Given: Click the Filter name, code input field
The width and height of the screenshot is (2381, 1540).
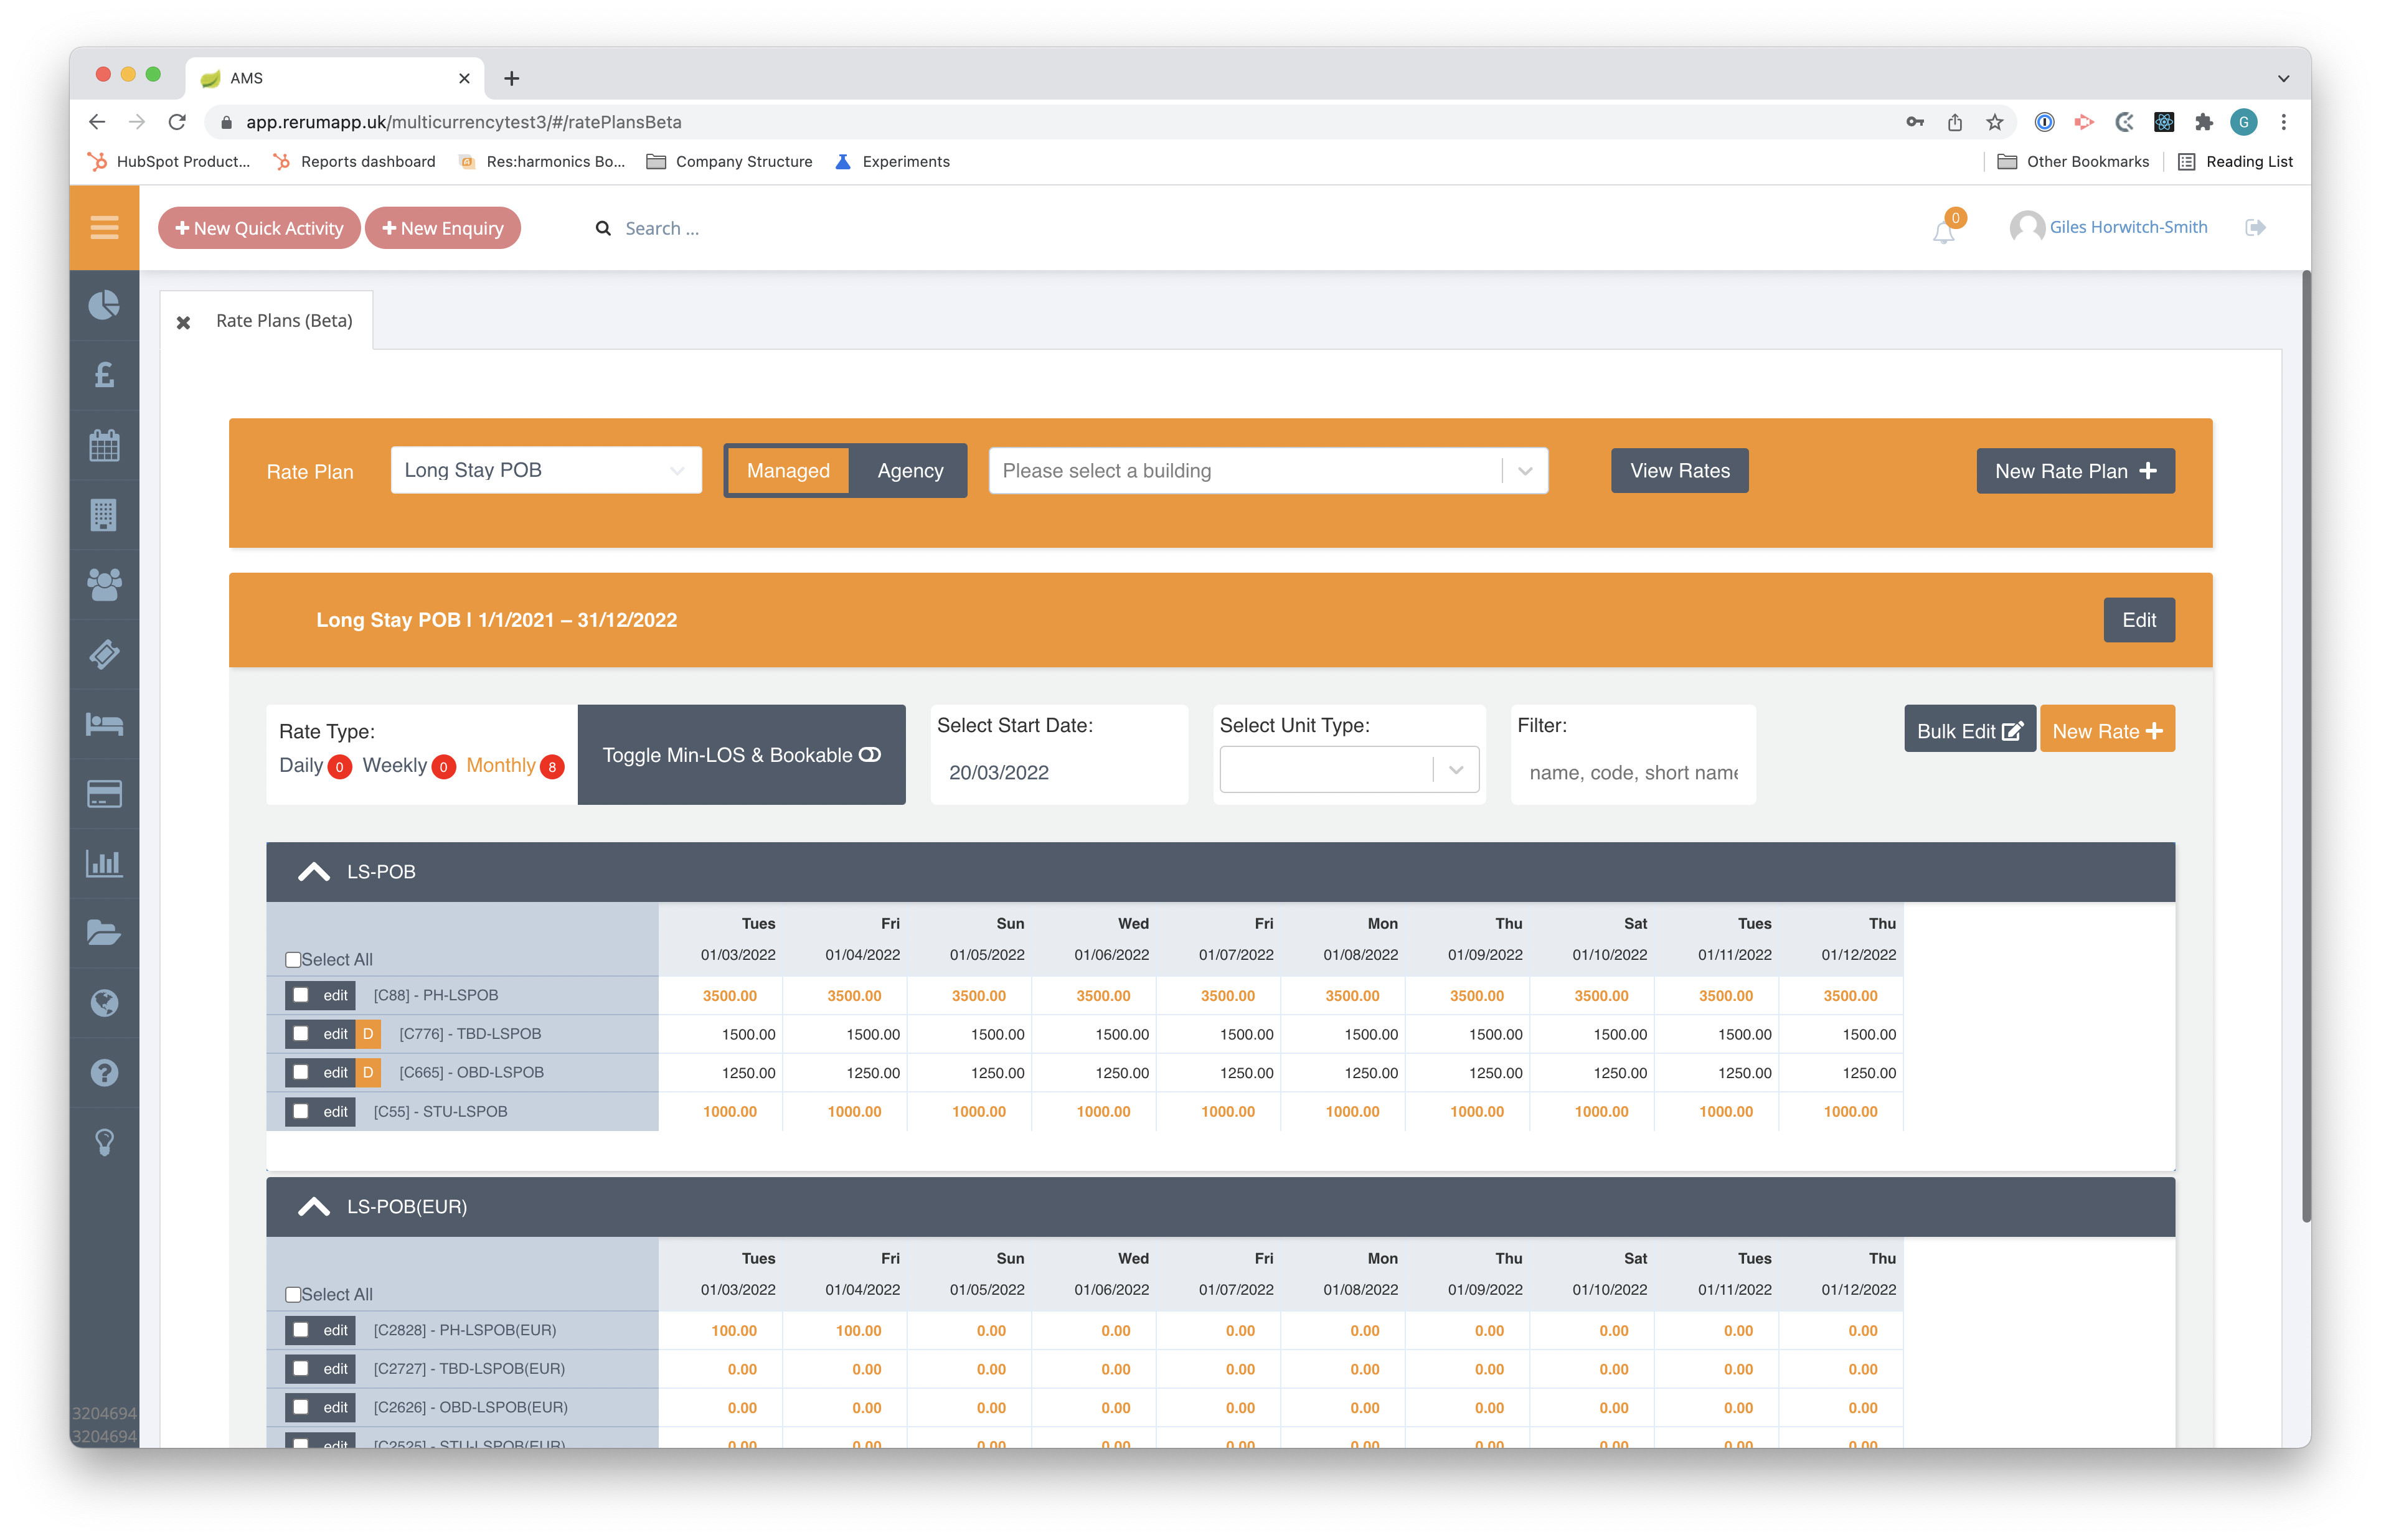Looking at the screenshot, I should coord(1632,773).
